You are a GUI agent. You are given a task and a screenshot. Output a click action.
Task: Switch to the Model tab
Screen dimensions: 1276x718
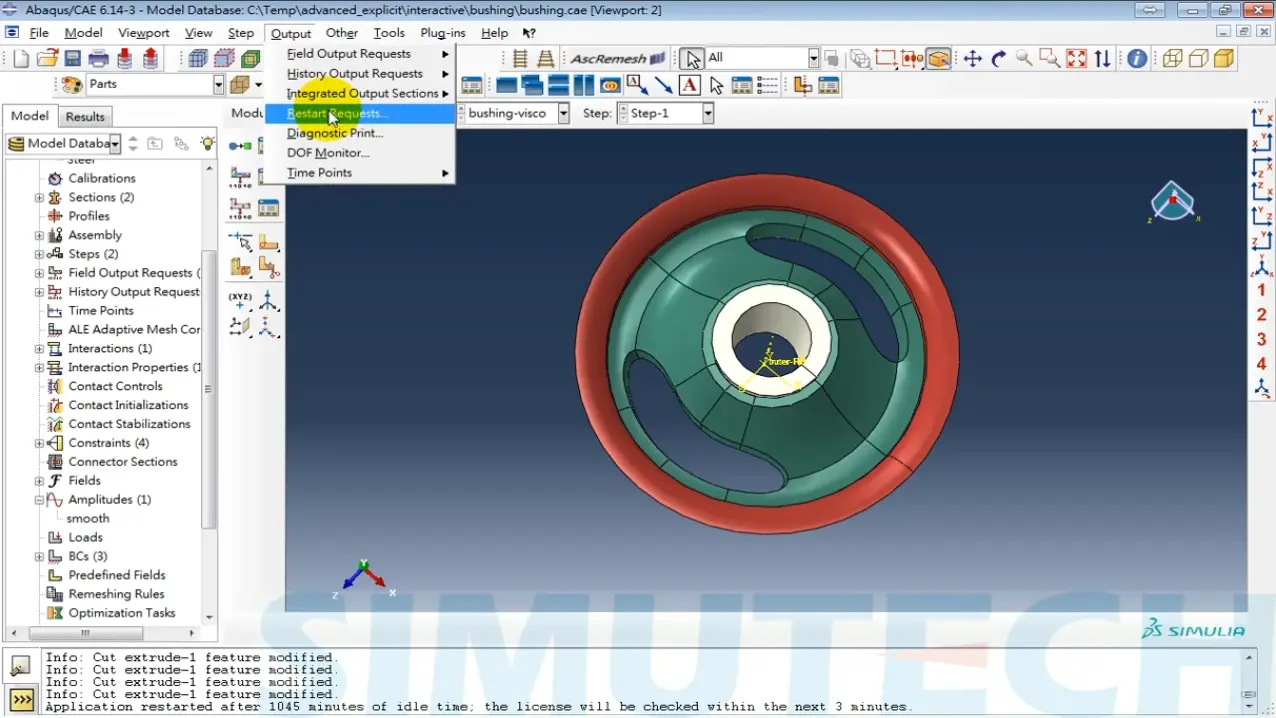point(29,116)
